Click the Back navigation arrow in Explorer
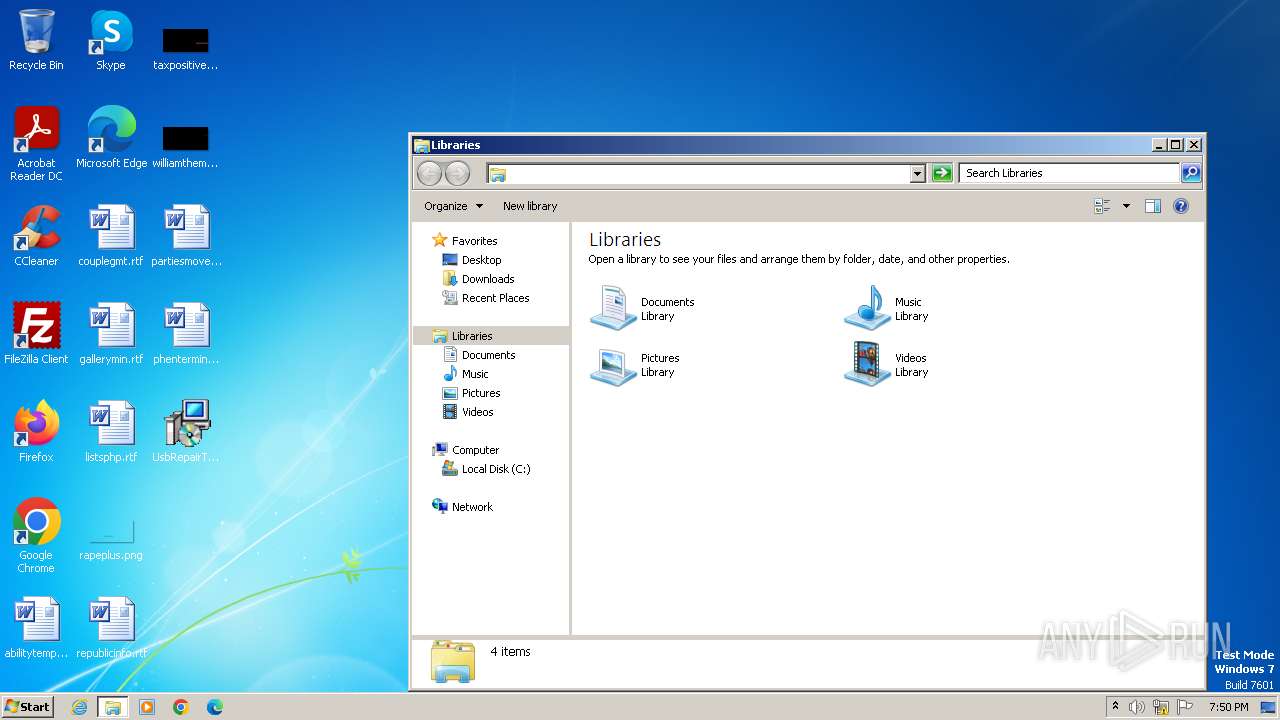The image size is (1280, 720). coord(429,173)
